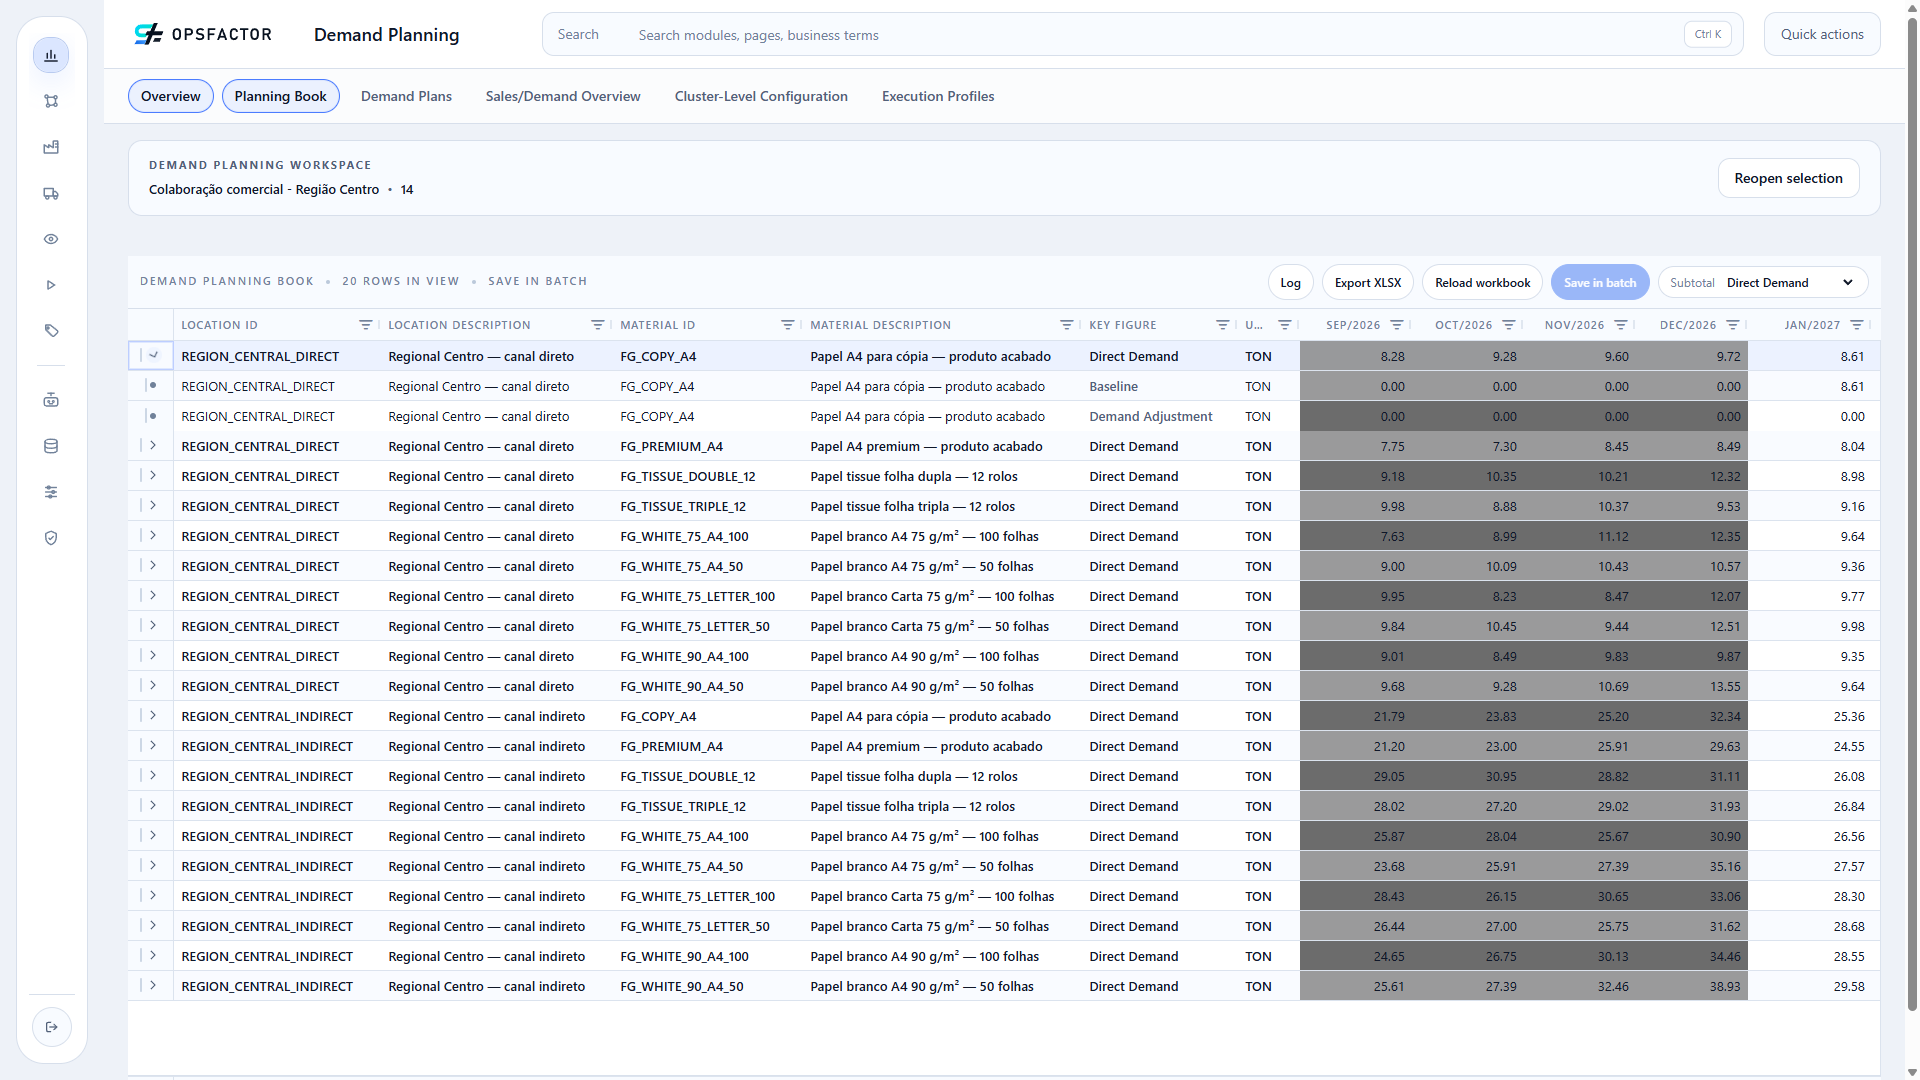Screen dimensions: 1920x1080
Task: Open the Subtotal Direct Demand dropdown
Action: pyautogui.click(x=1762, y=283)
